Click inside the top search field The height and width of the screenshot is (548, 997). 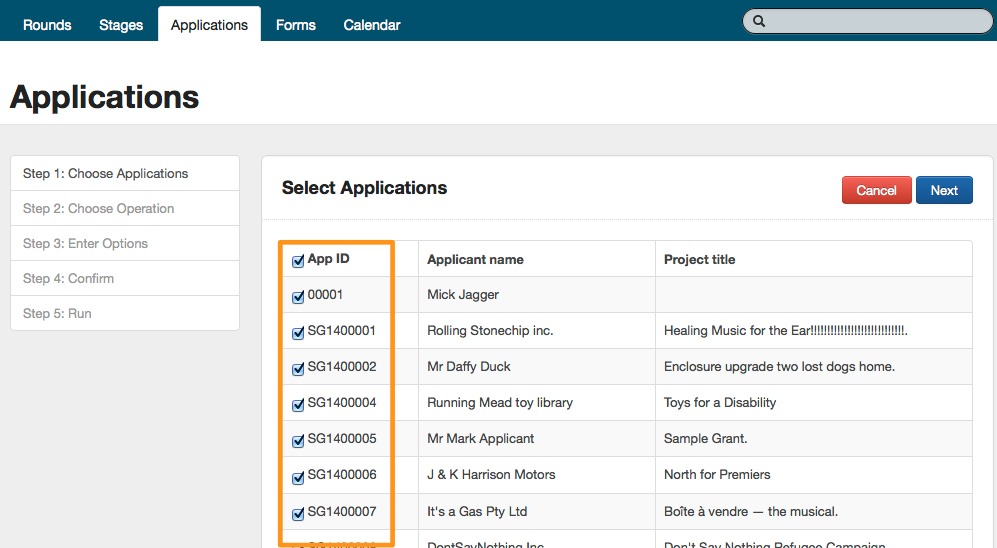coord(875,21)
